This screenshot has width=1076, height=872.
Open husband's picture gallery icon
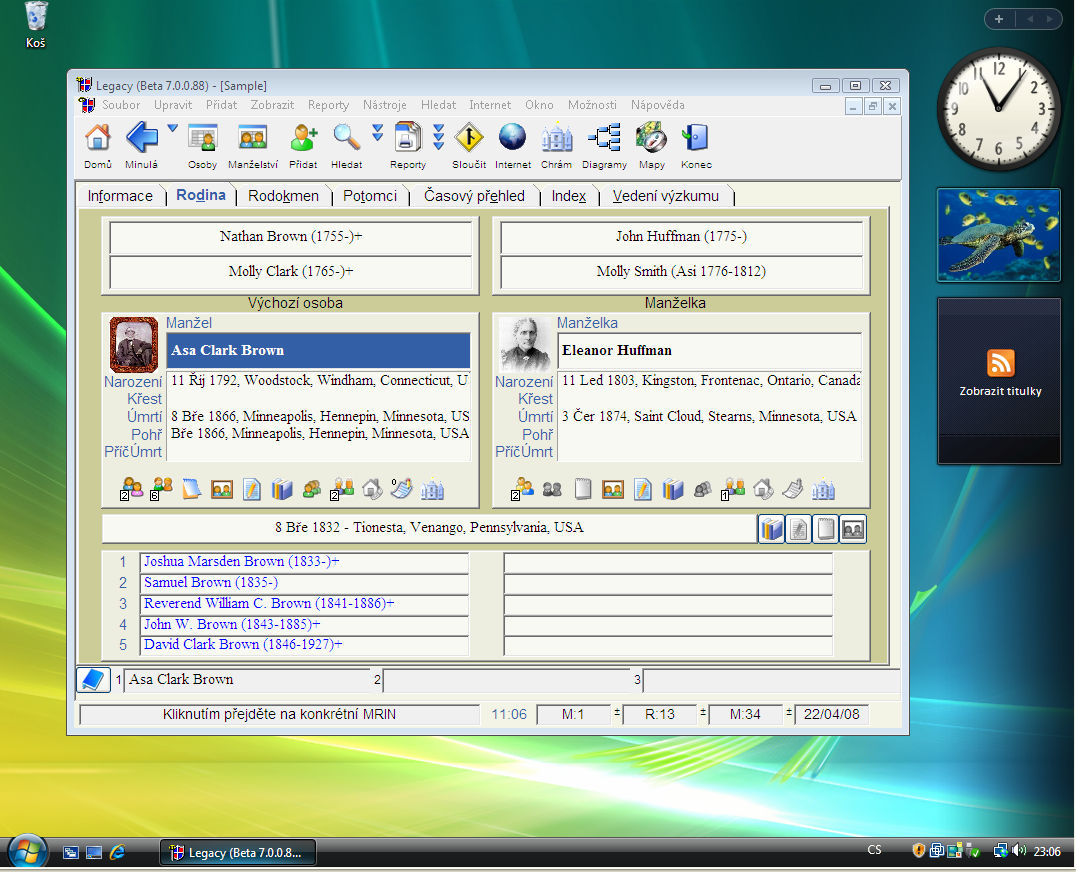coord(222,489)
